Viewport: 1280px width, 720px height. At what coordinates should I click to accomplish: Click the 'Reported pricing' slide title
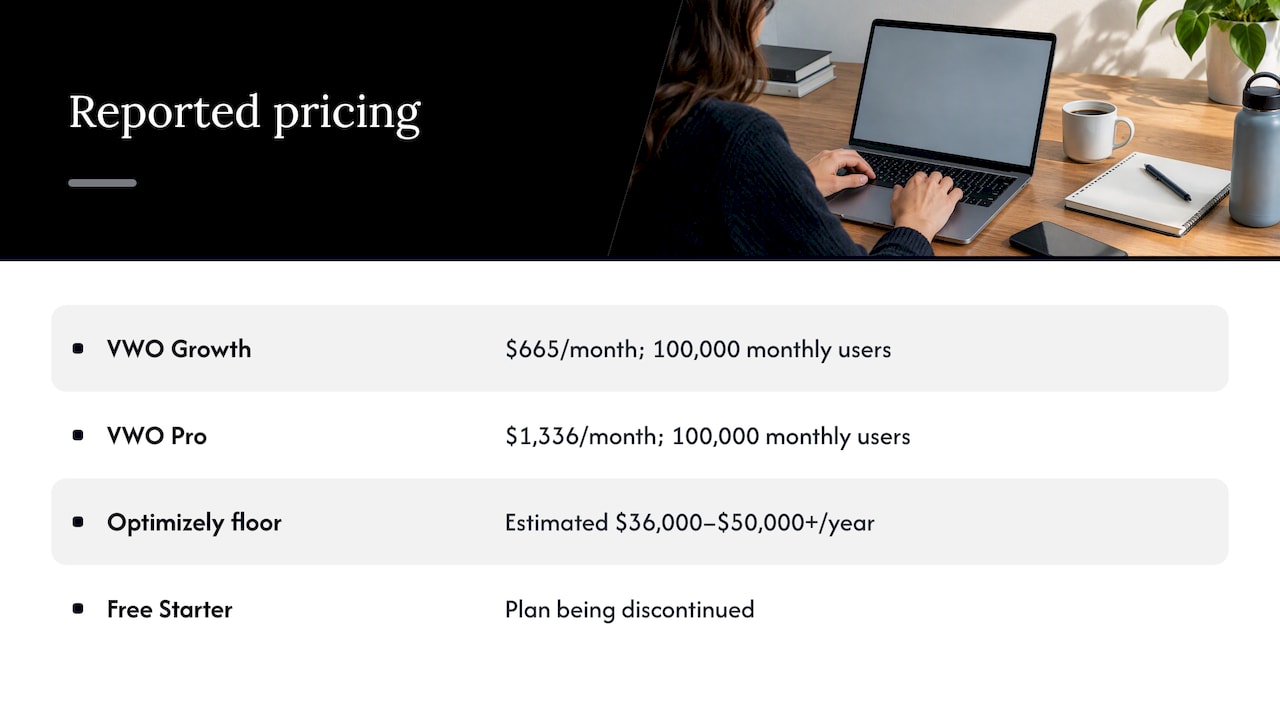[245, 113]
